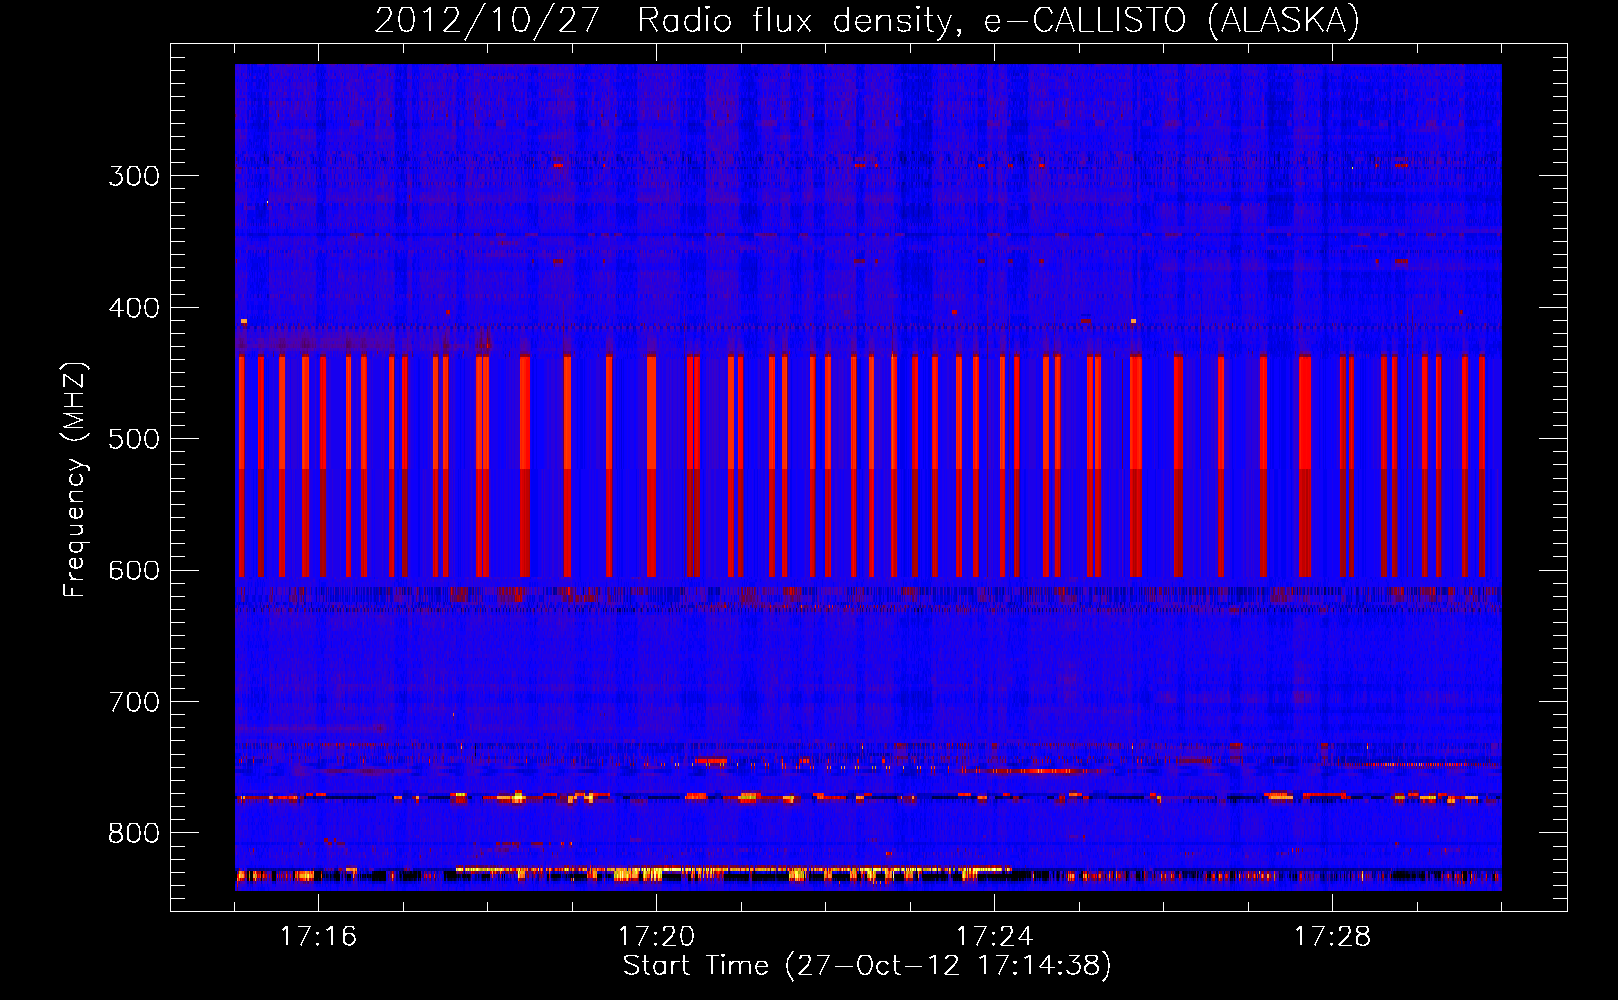The height and width of the screenshot is (1000, 1618).
Task: Click the 17:24 time tick label
Action: (994, 936)
